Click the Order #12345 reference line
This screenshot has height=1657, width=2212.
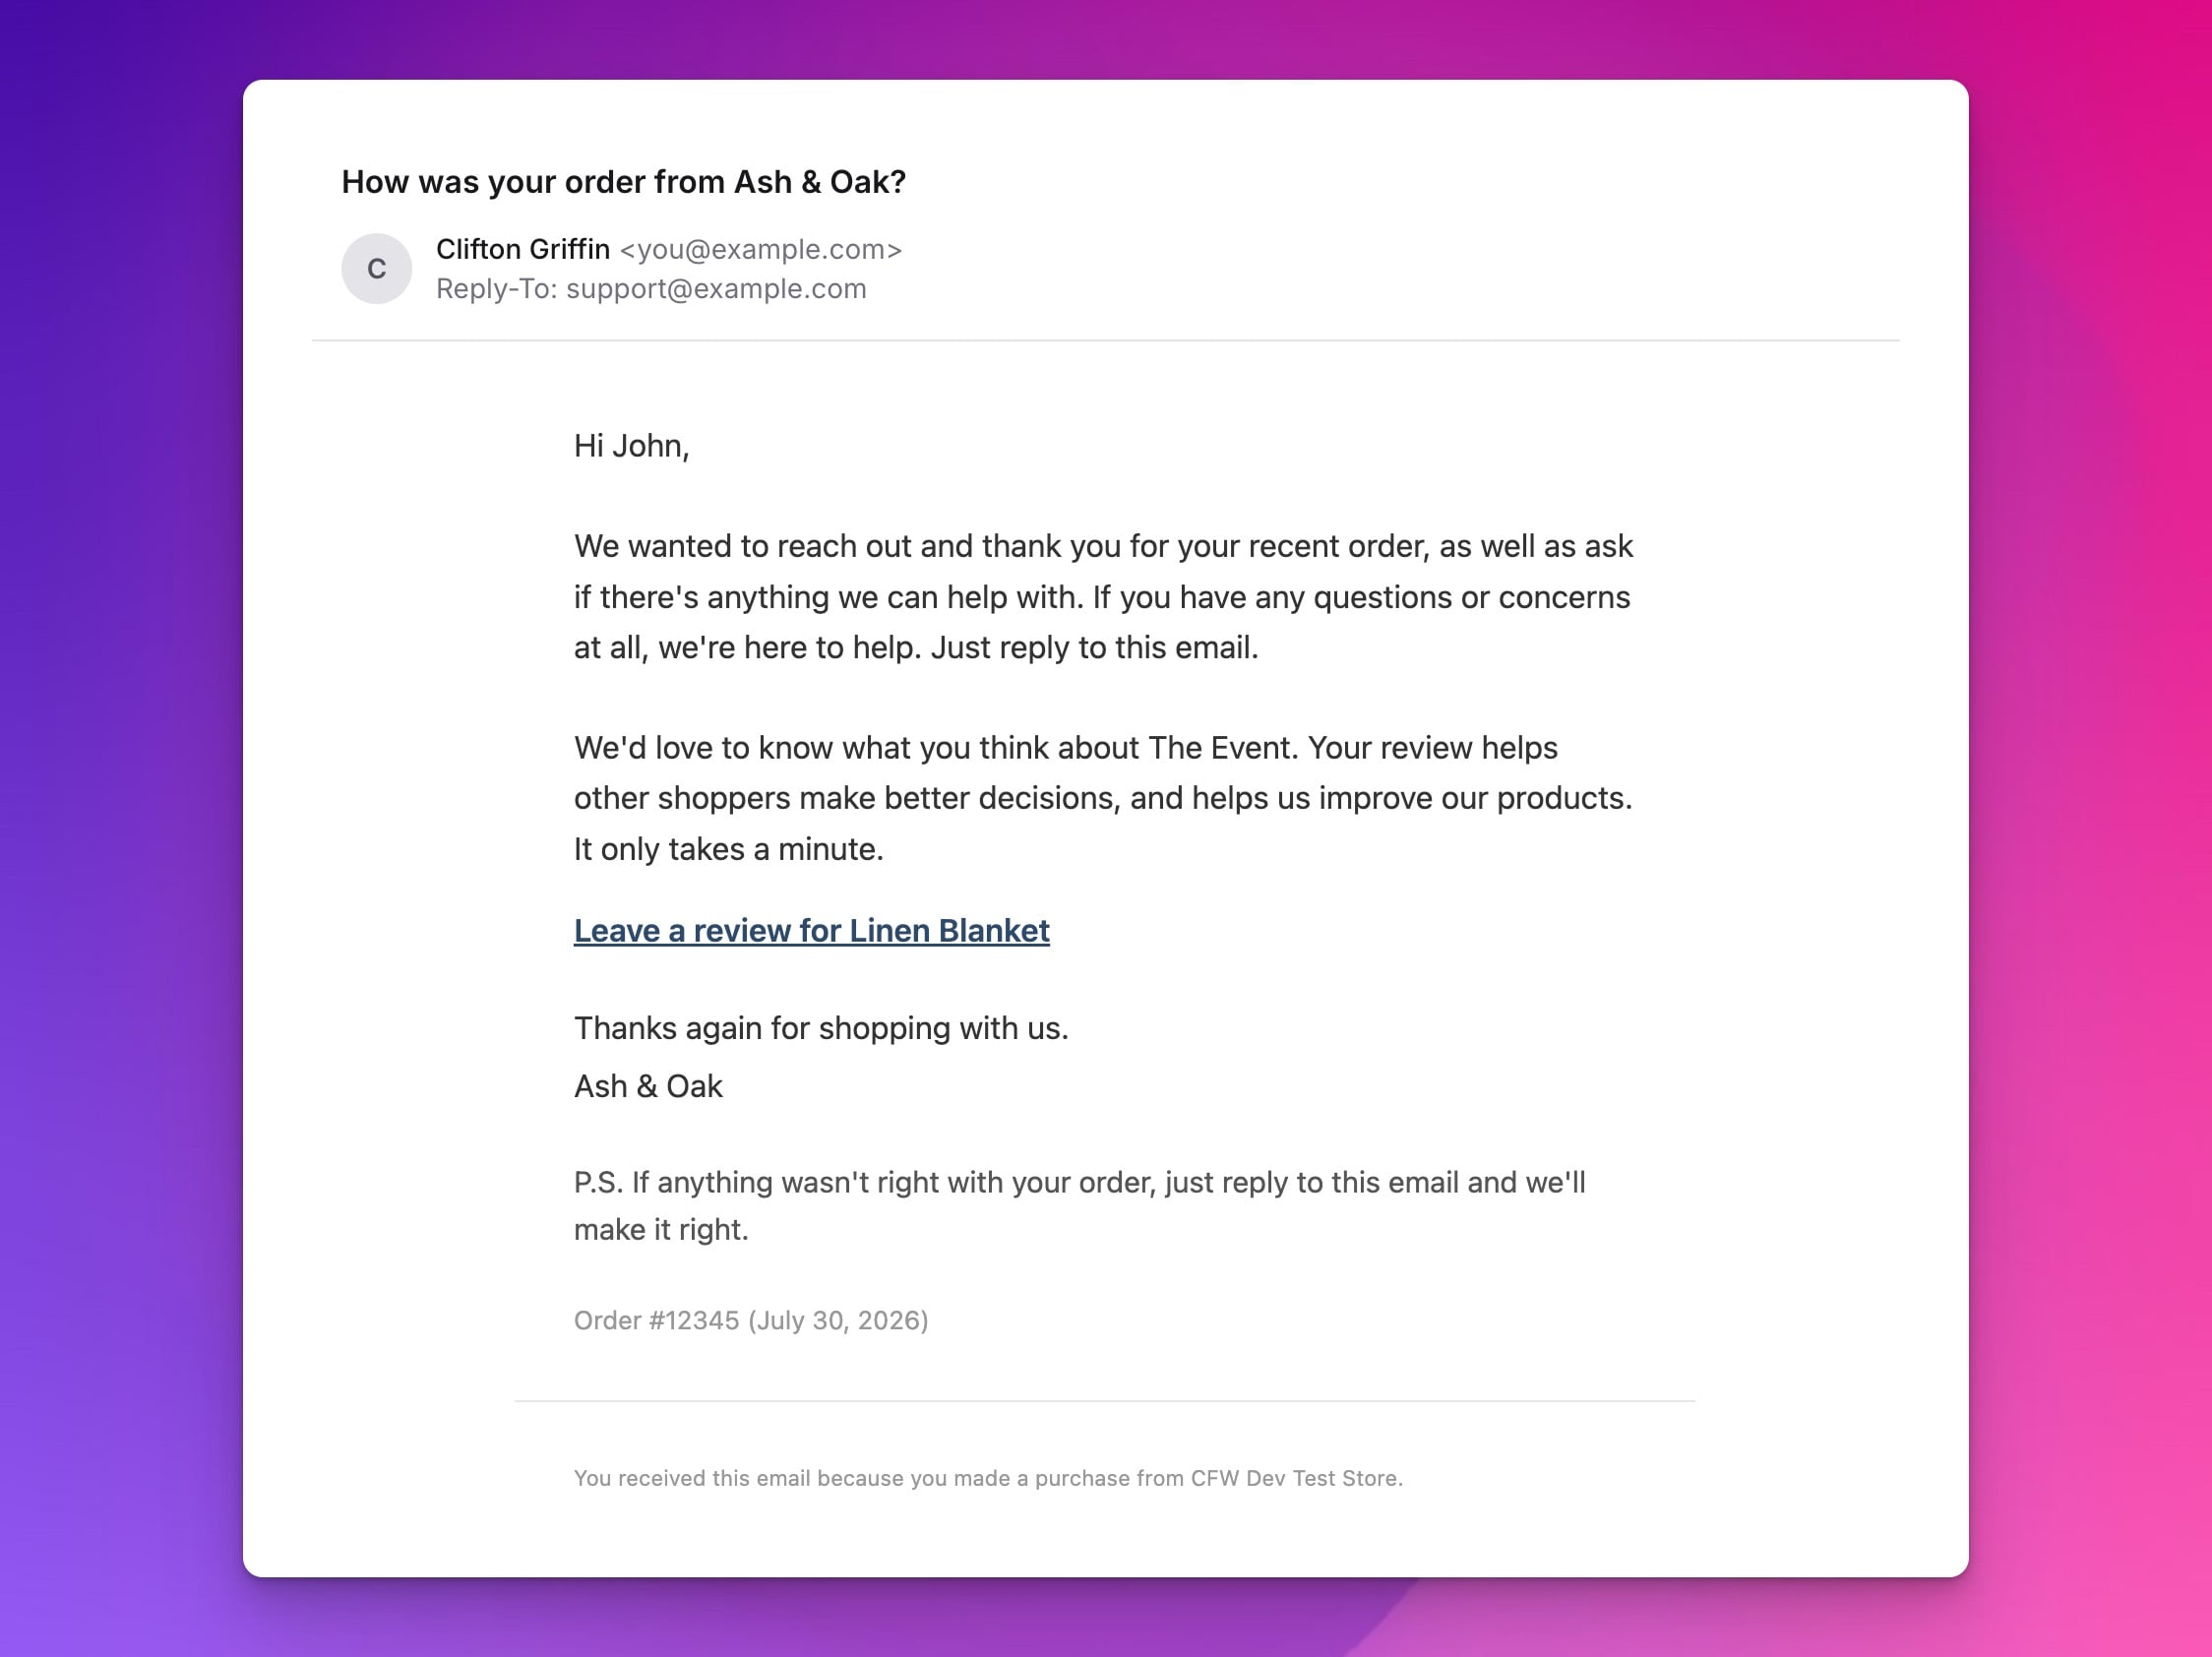coord(751,1320)
